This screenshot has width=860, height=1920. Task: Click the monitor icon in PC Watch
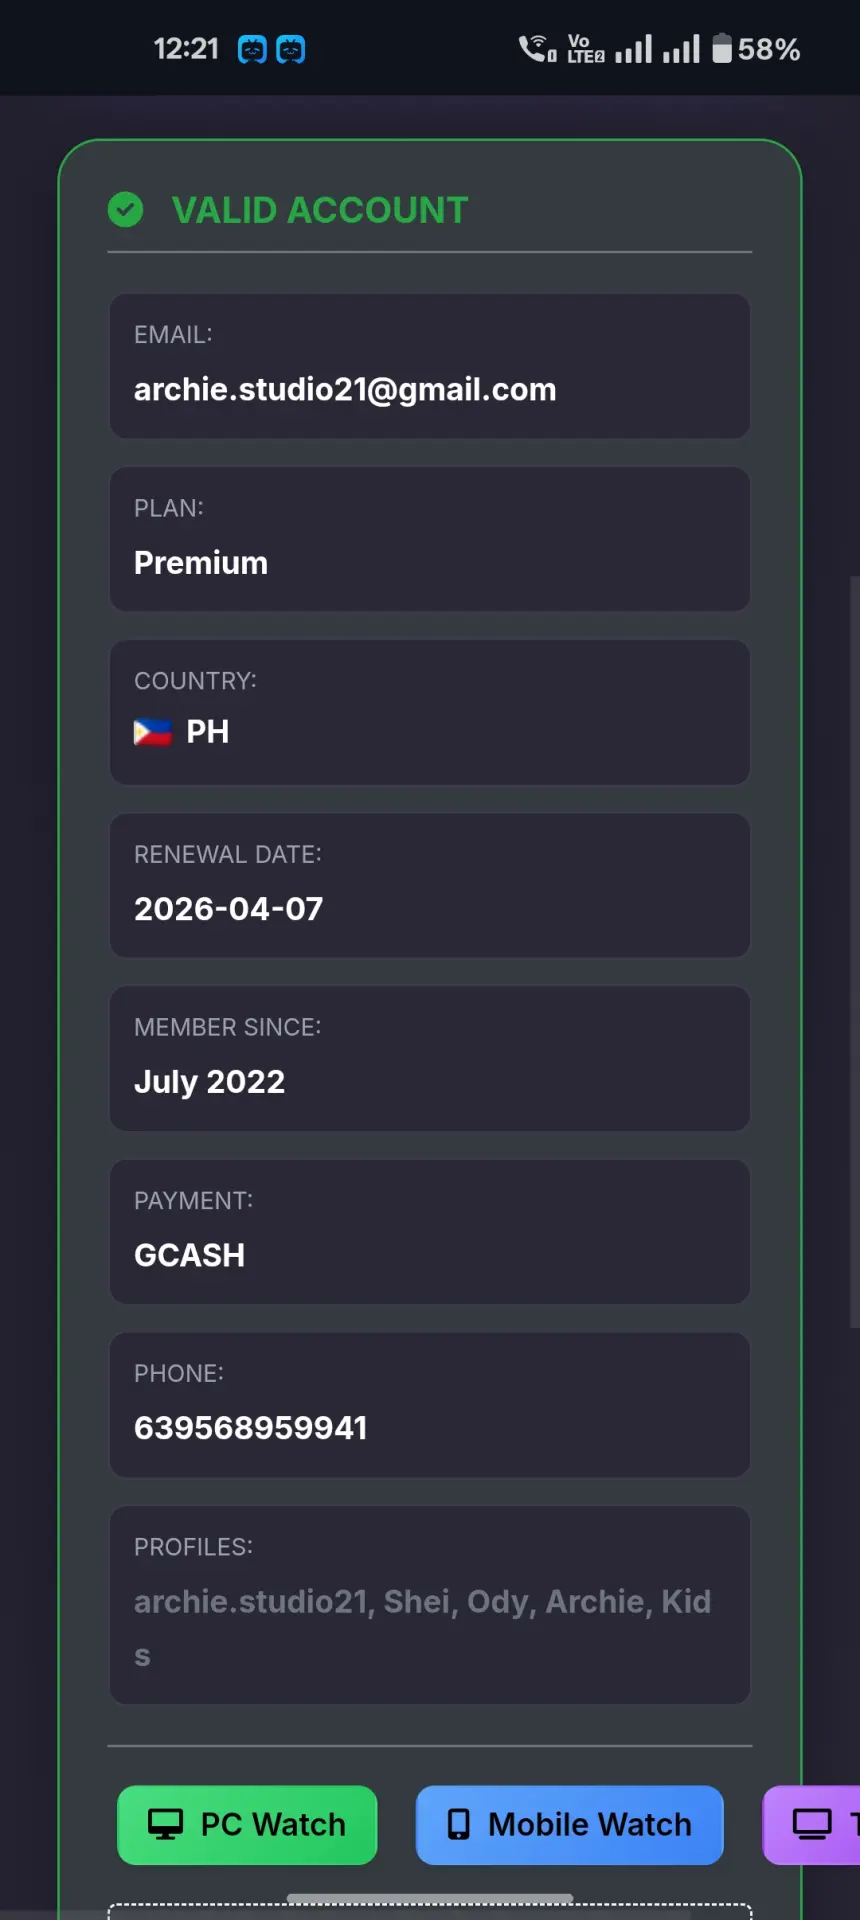[x=166, y=1824]
